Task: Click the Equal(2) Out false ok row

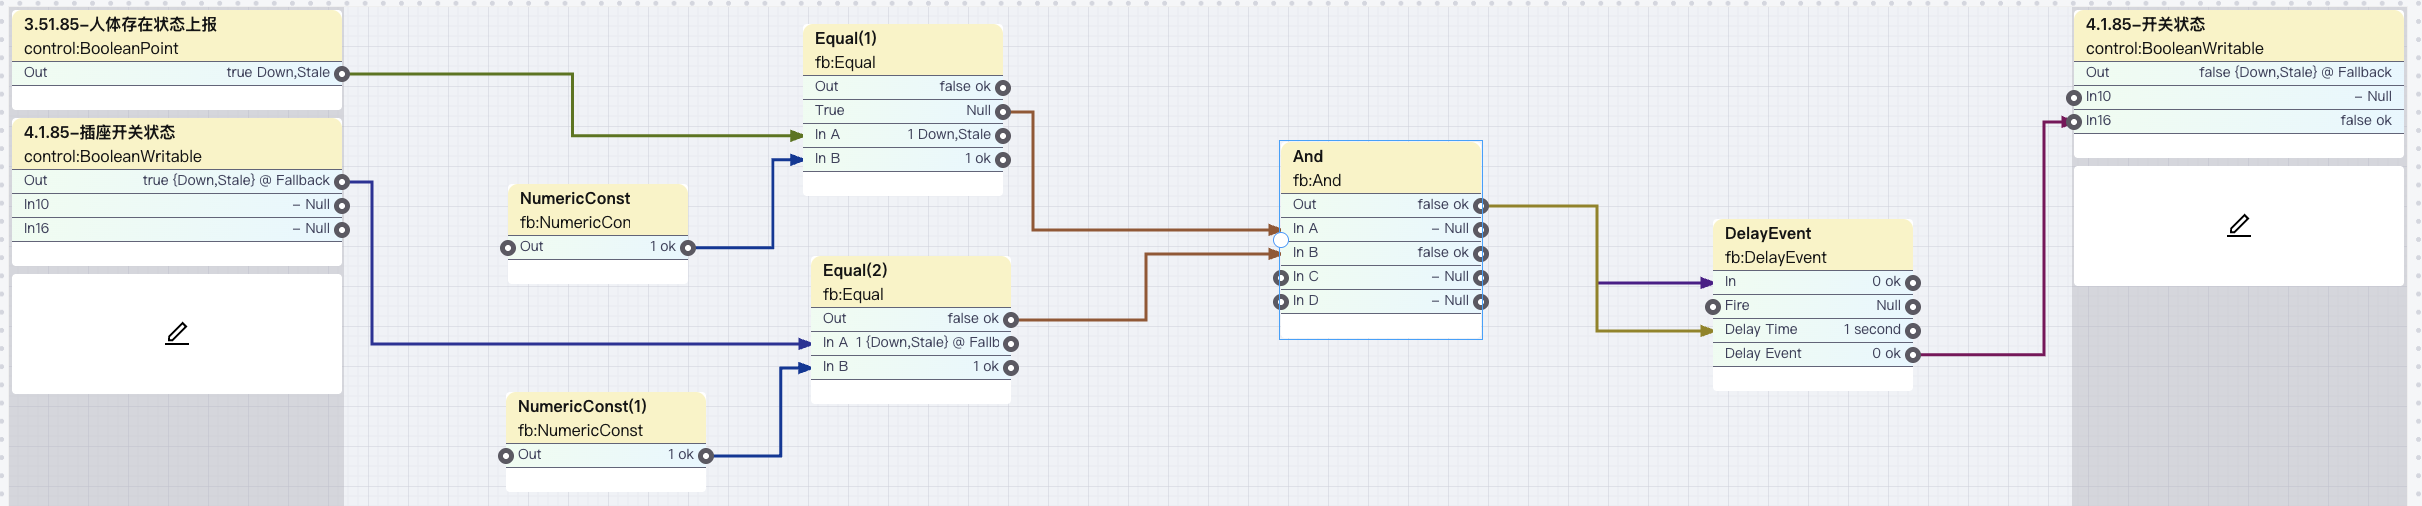Action: coord(910,319)
